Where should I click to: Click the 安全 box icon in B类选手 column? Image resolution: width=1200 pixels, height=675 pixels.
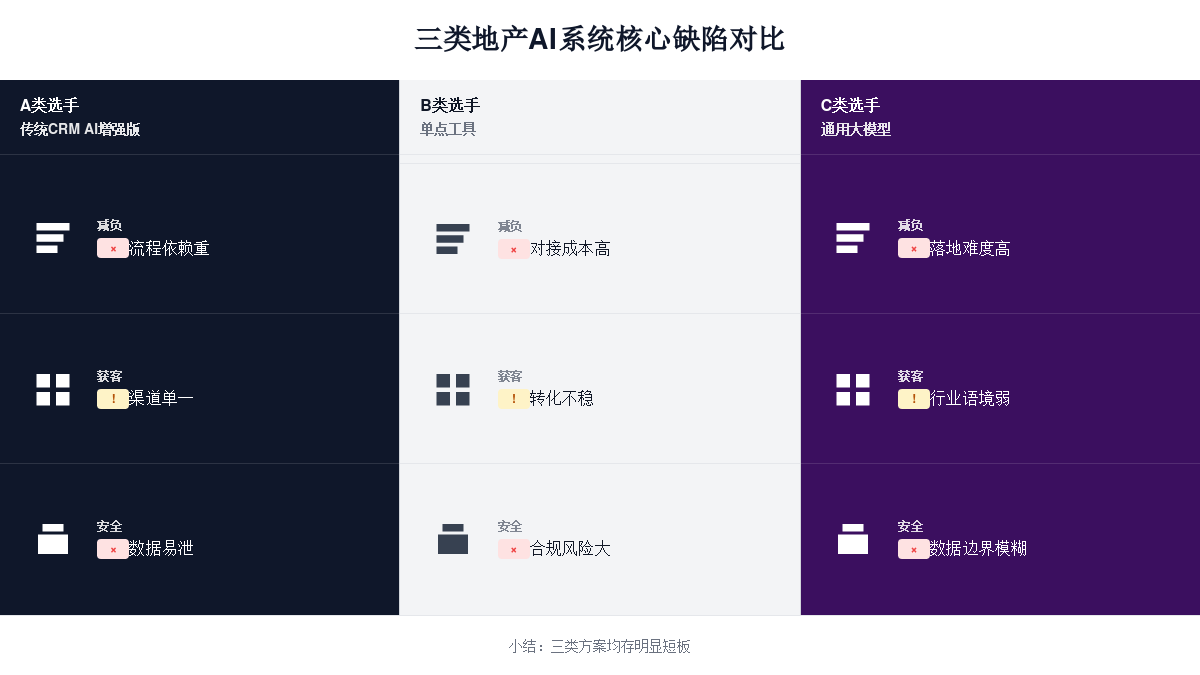pyautogui.click(x=453, y=539)
